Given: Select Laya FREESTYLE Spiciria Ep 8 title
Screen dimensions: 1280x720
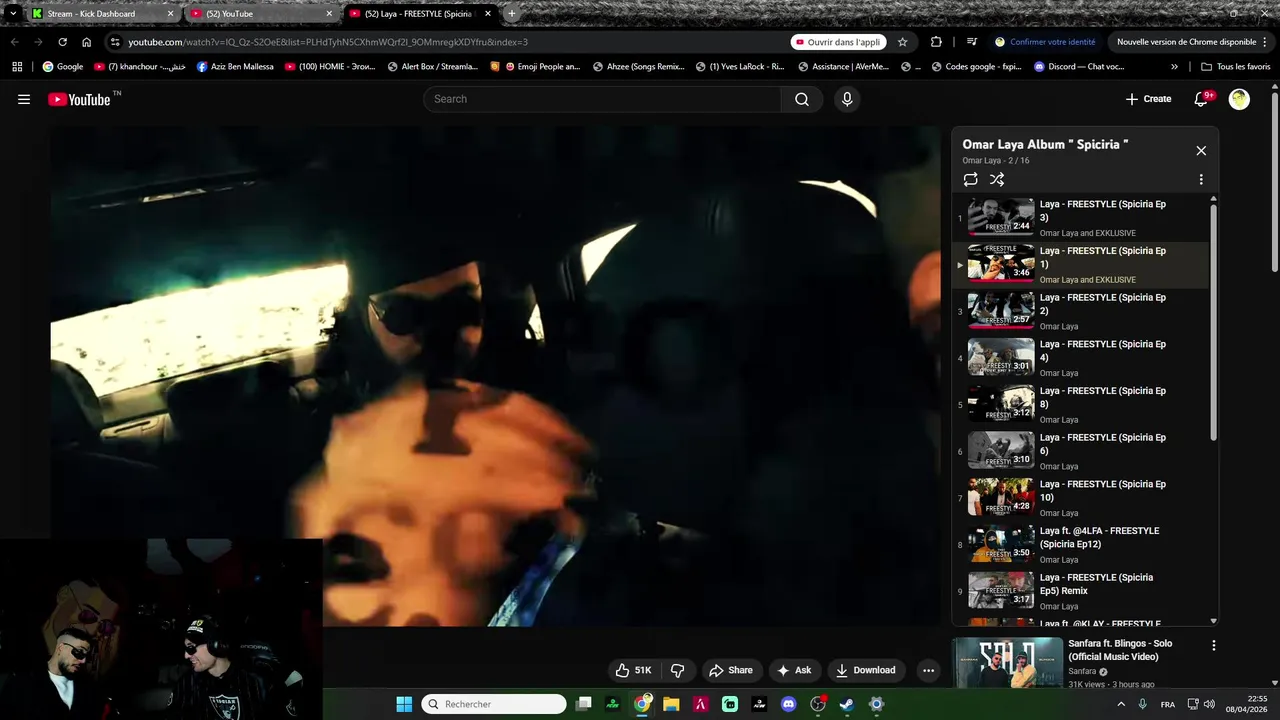Looking at the screenshot, I should tap(1102, 398).
